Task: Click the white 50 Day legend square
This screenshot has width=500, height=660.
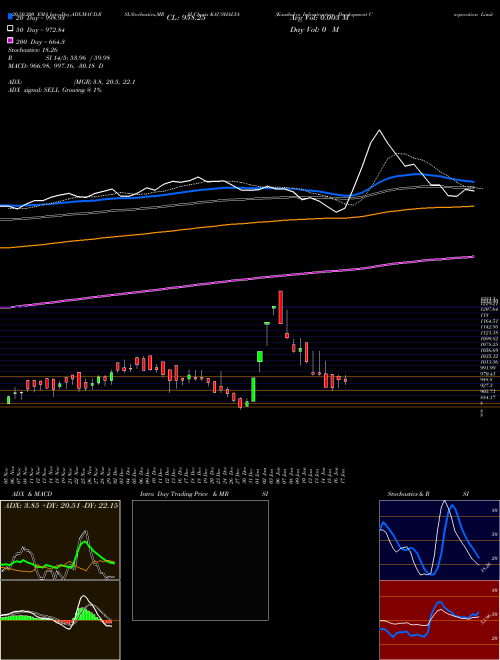Action: click(x=10, y=29)
